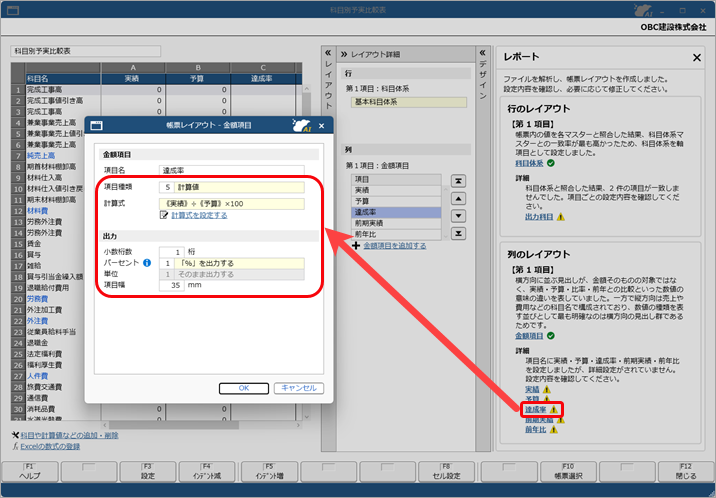Viewport: 716px width, 498px height.
Task: Click the plus icon before 金額項目を追加する
Action: pyautogui.click(x=356, y=246)
